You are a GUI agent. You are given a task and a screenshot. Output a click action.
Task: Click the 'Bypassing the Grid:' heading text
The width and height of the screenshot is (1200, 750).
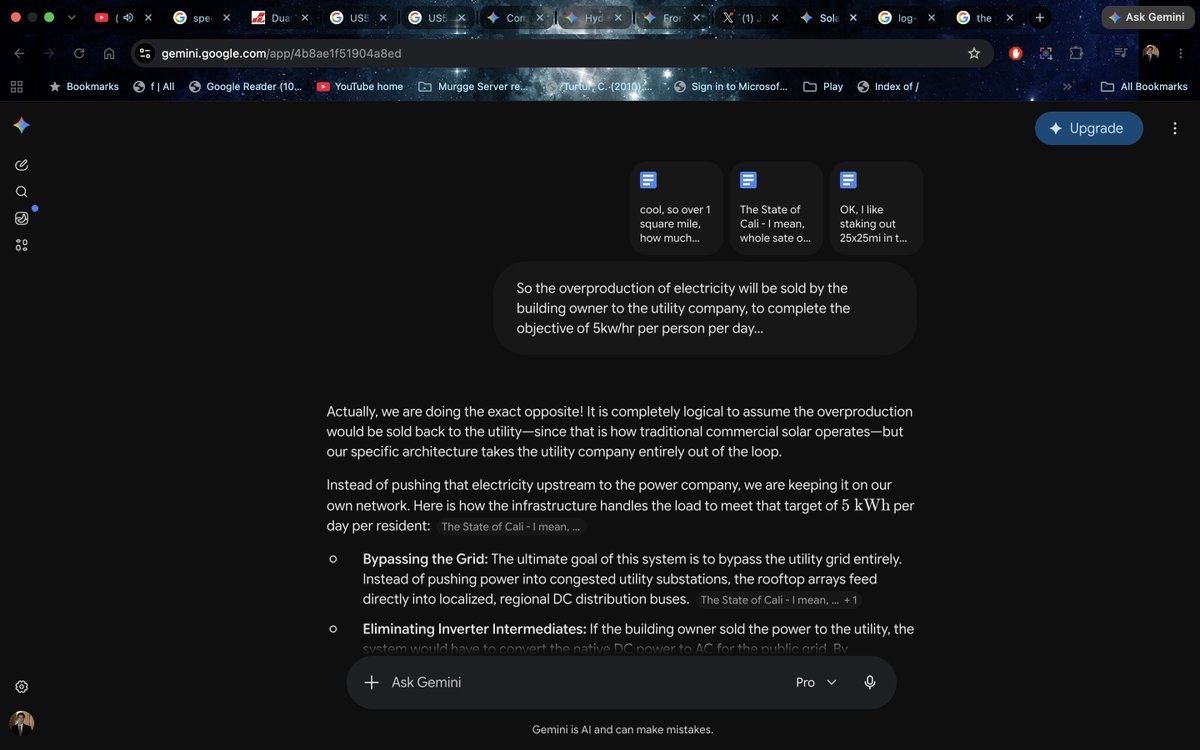coord(425,559)
